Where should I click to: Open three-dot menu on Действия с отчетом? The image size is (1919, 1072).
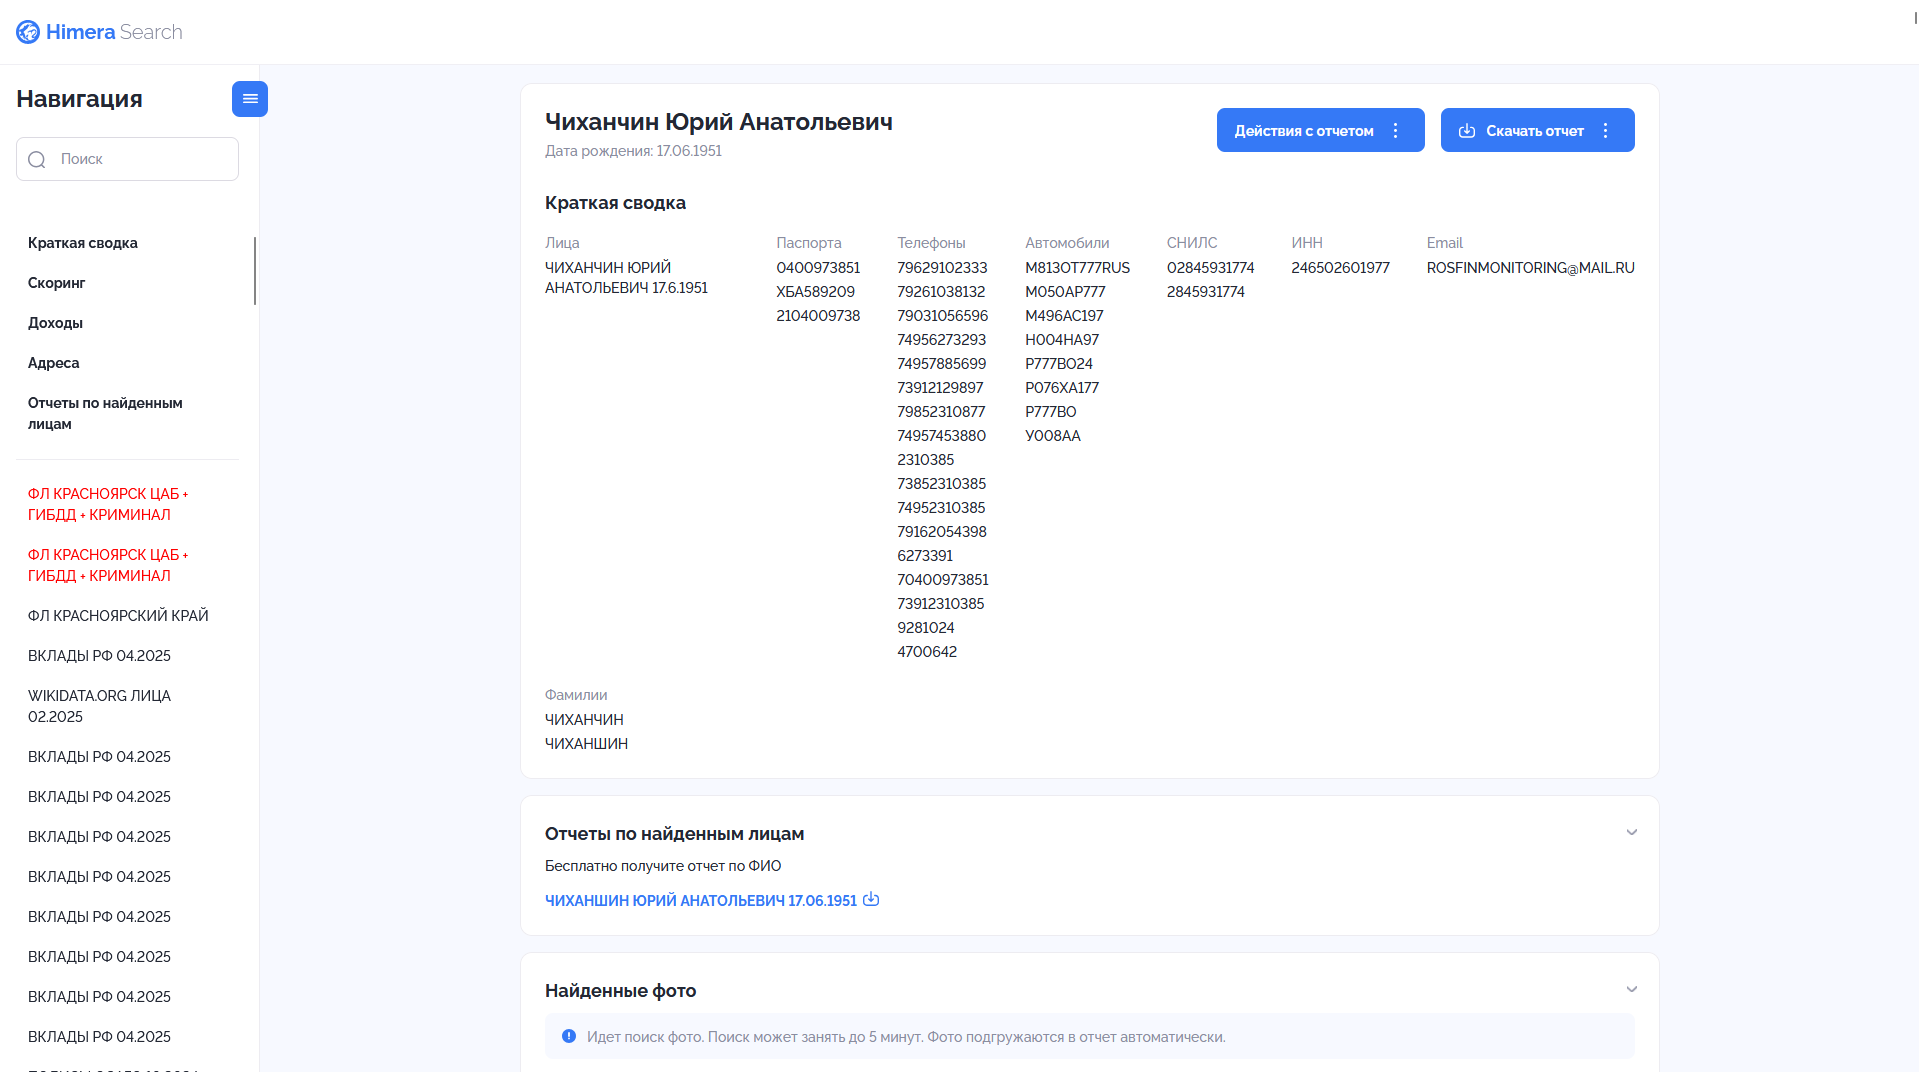pyautogui.click(x=1396, y=131)
